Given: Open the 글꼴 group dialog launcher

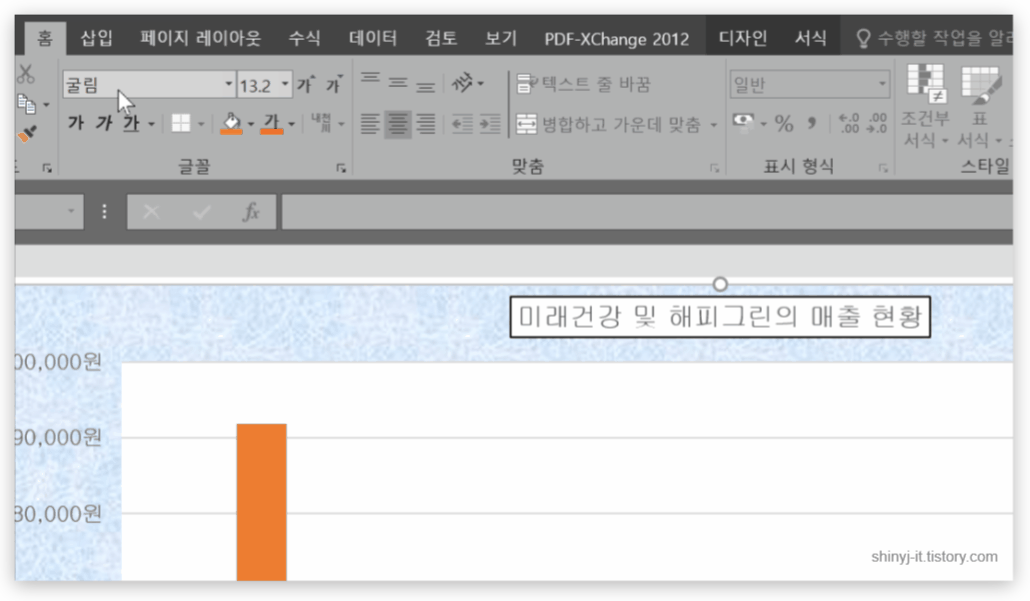Looking at the screenshot, I should [x=341, y=168].
